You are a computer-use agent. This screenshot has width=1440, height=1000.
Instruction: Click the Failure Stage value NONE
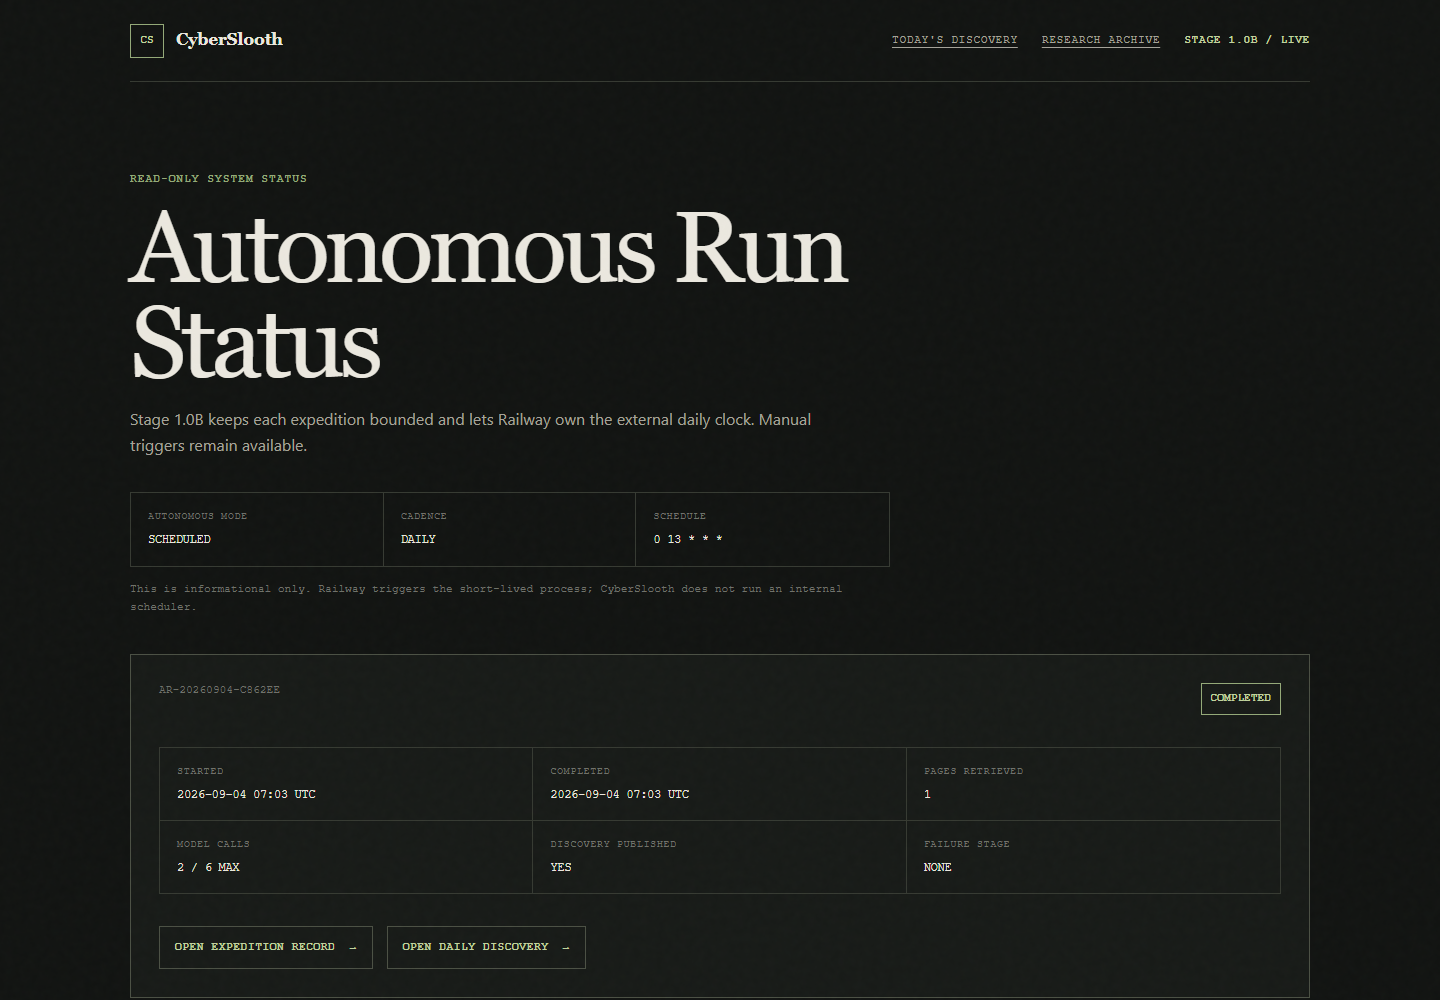click(x=937, y=867)
